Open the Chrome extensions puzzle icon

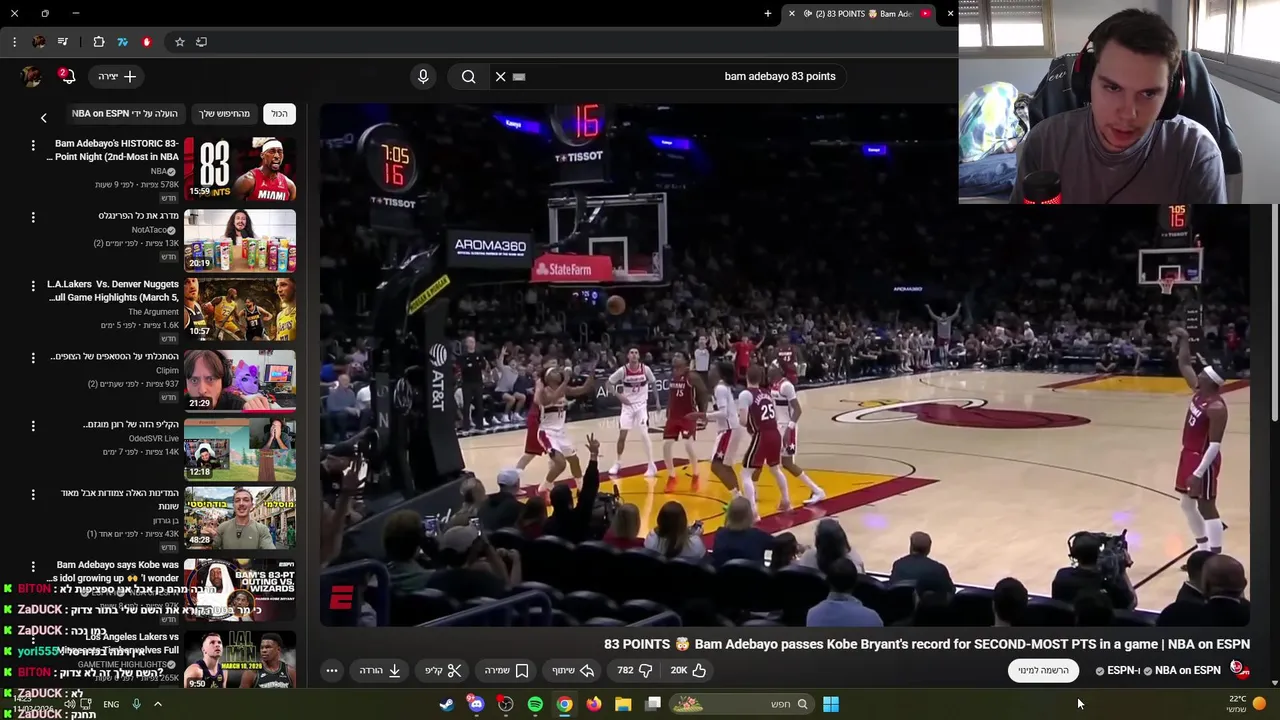click(x=99, y=42)
